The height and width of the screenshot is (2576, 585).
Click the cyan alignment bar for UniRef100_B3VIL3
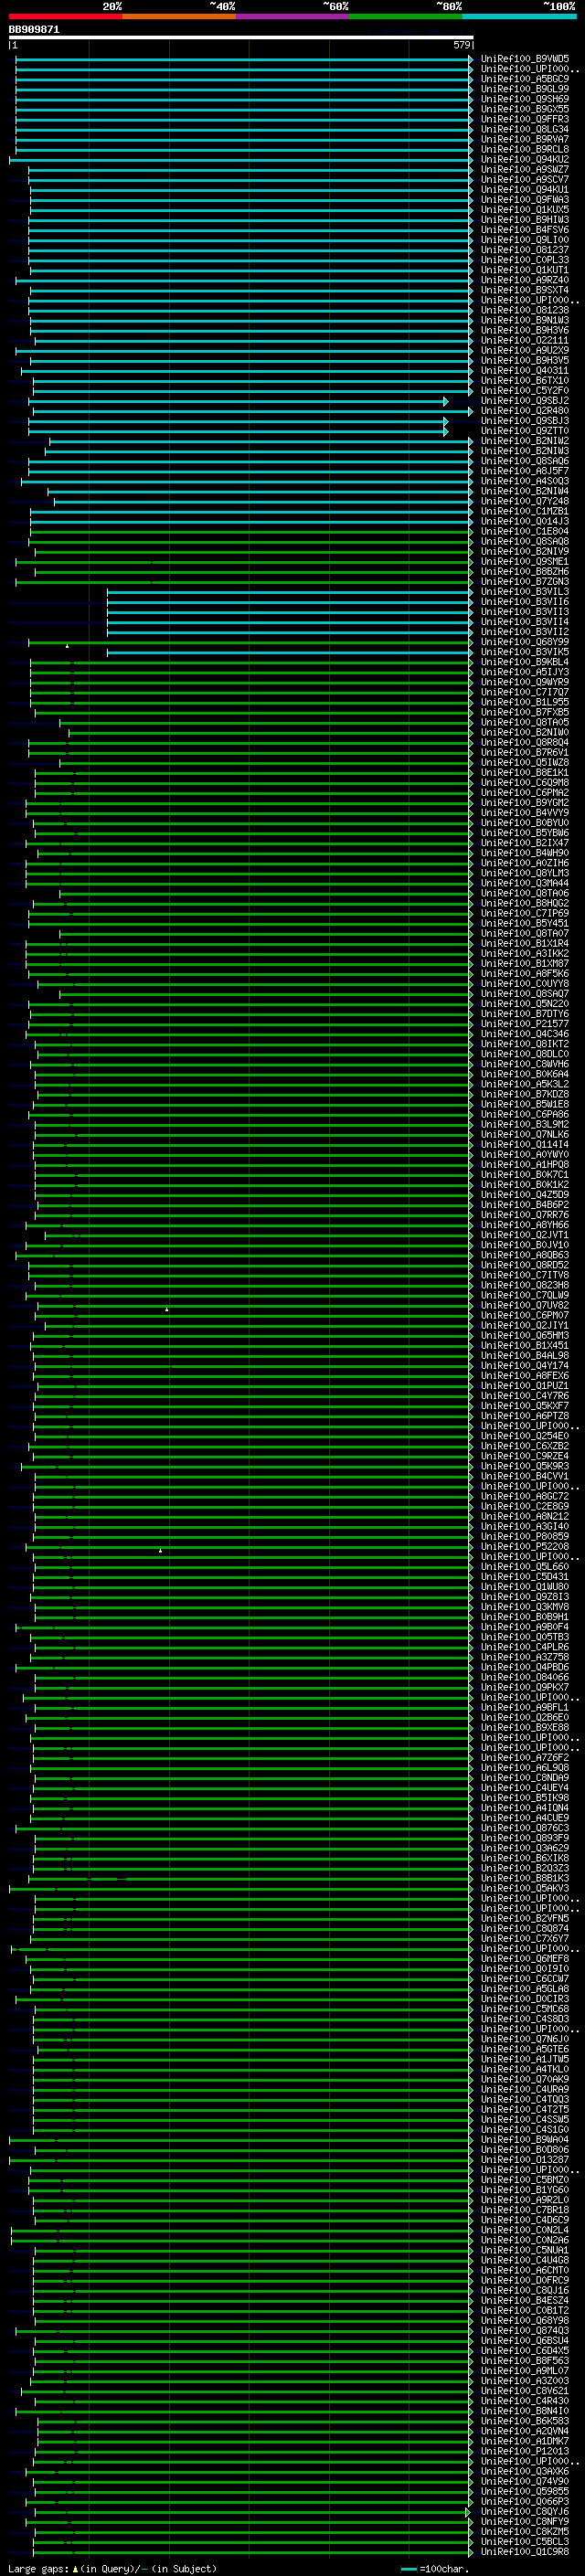[290, 591]
